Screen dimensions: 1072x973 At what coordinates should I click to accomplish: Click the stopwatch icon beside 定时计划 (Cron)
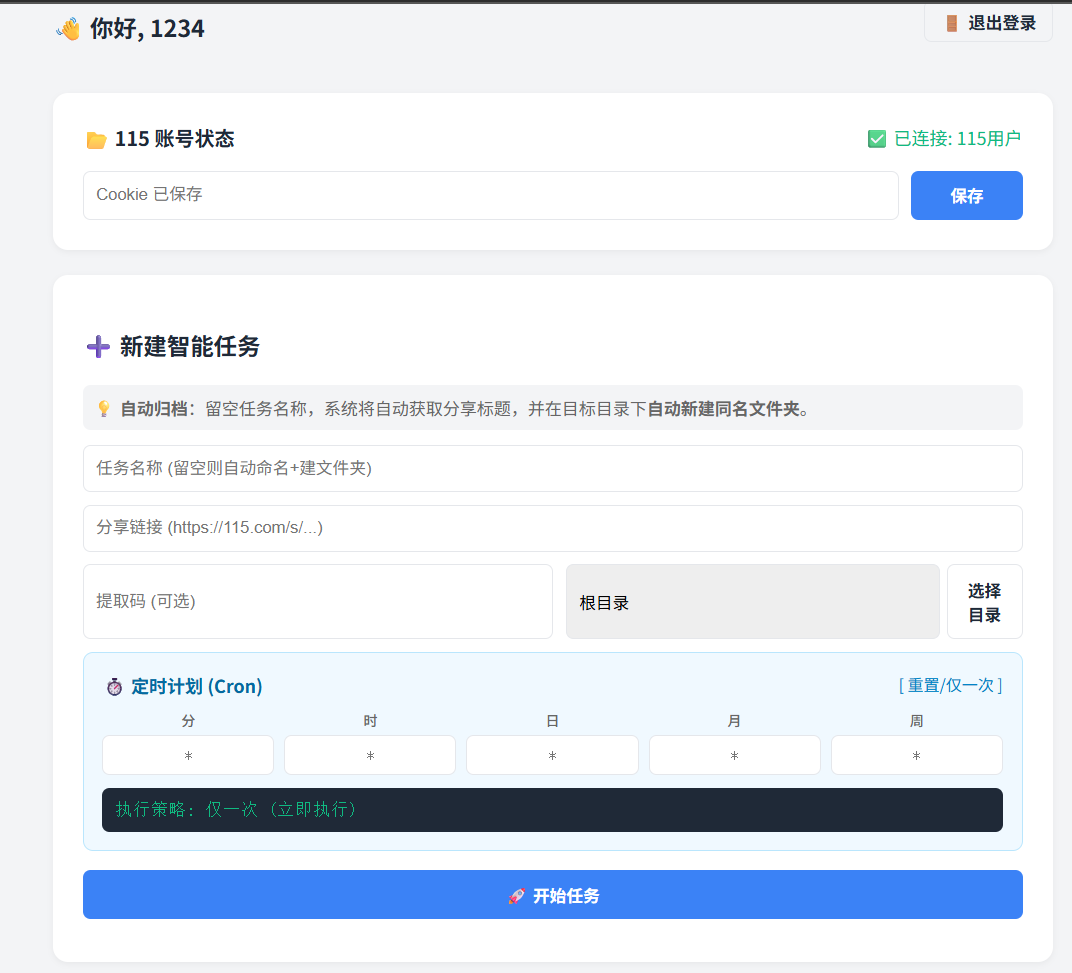click(115, 687)
